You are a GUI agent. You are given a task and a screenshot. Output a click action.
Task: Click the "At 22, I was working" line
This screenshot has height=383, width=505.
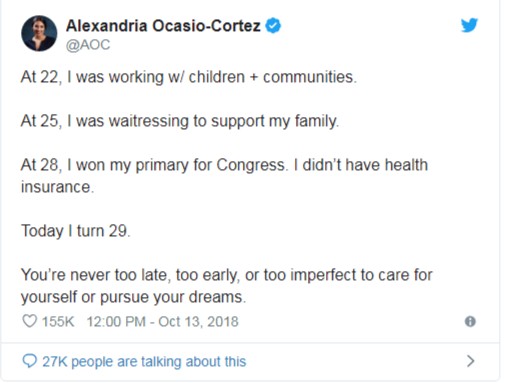click(x=189, y=77)
